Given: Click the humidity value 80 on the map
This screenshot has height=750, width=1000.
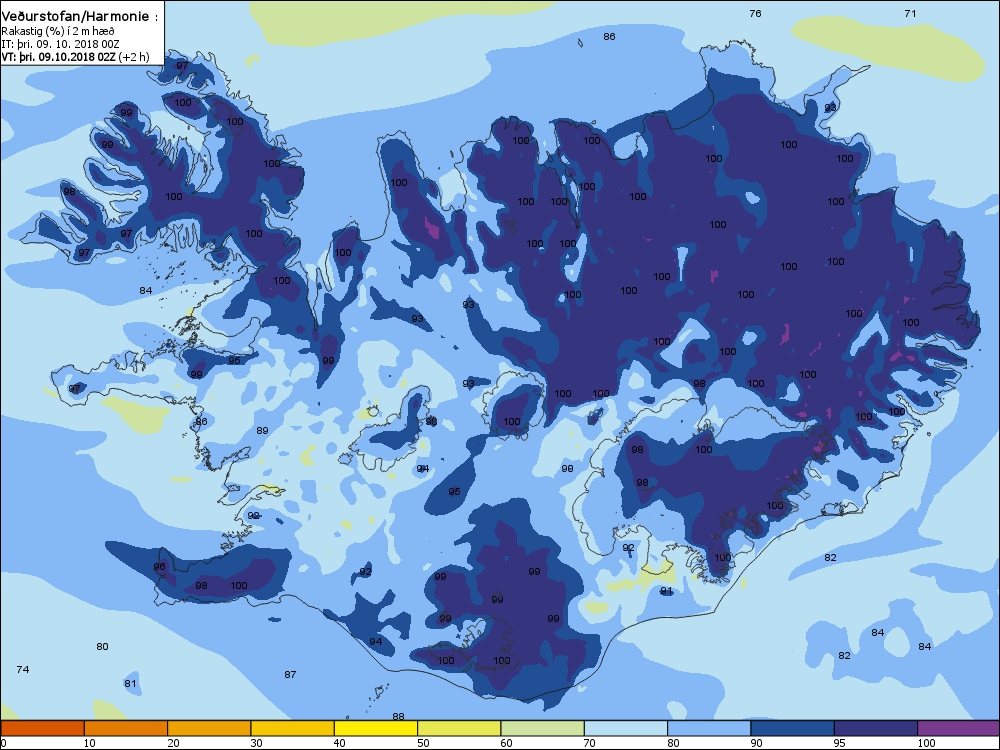Looking at the screenshot, I should pyautogui.click(x=102, y=646).
